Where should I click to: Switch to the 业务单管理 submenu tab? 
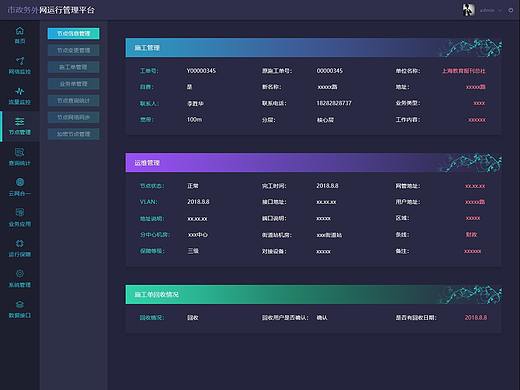[x=73, y=84]
